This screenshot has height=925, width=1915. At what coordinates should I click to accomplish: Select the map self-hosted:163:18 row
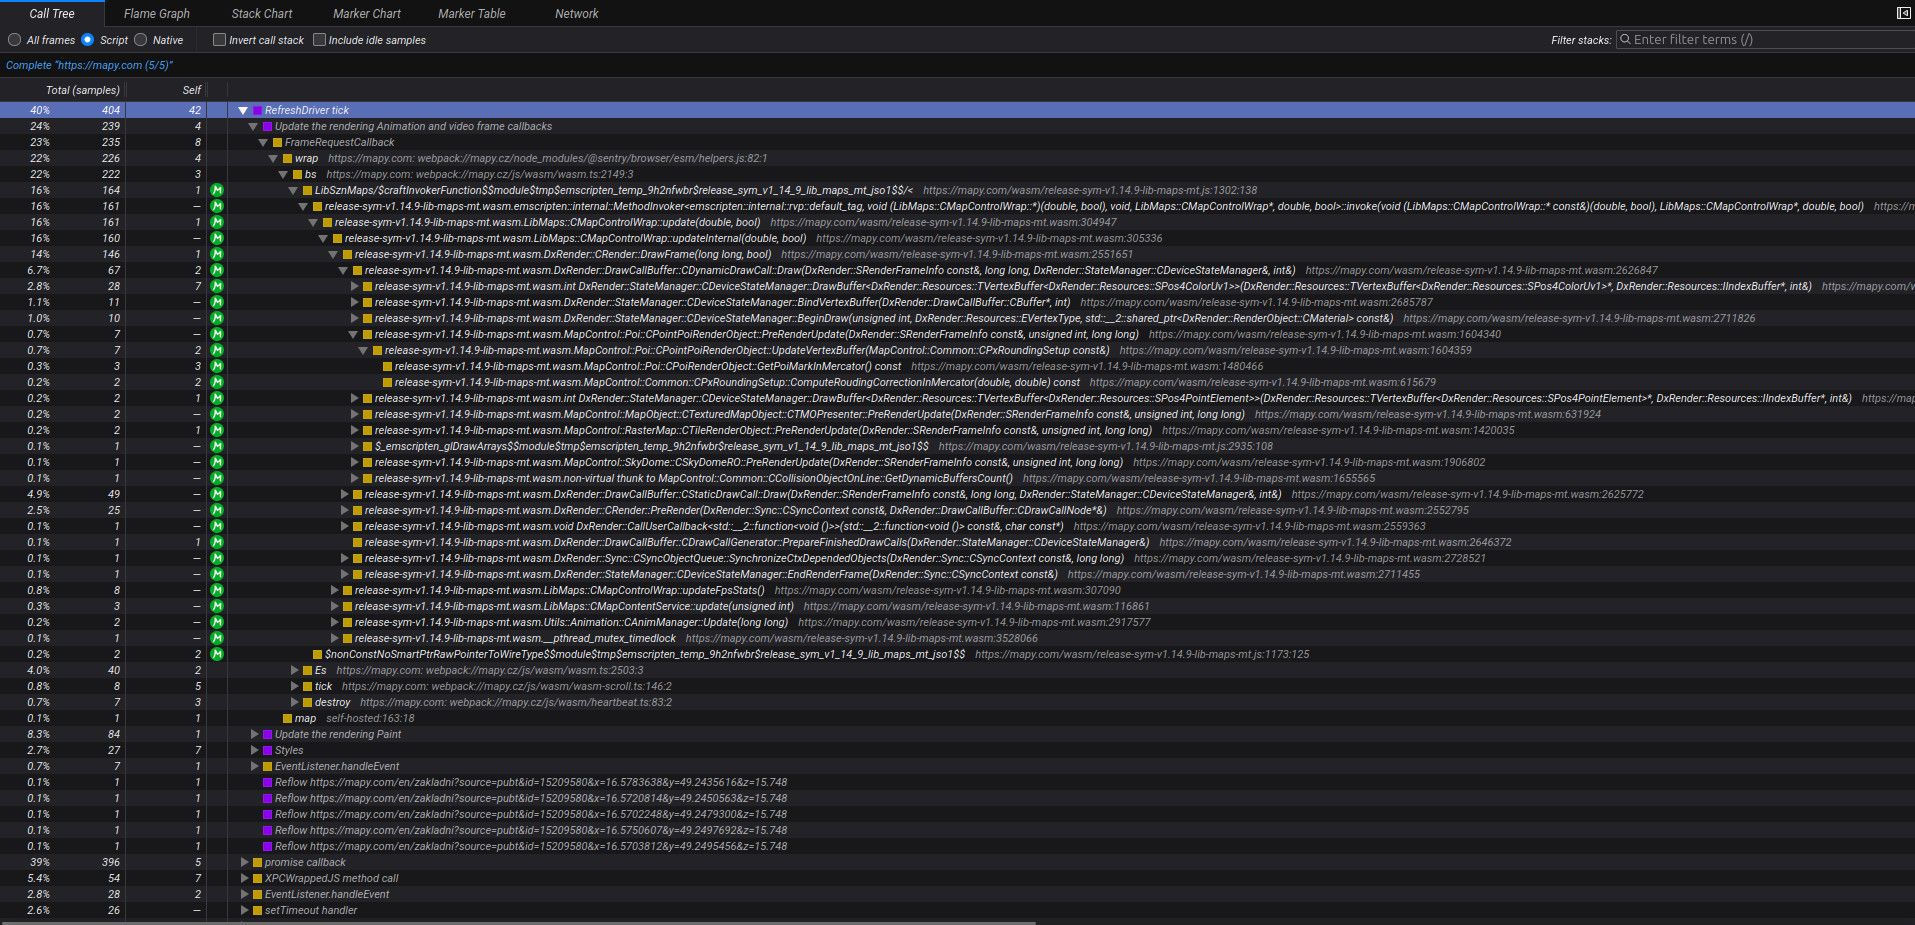pyautogui.click(x=957, y=718)
